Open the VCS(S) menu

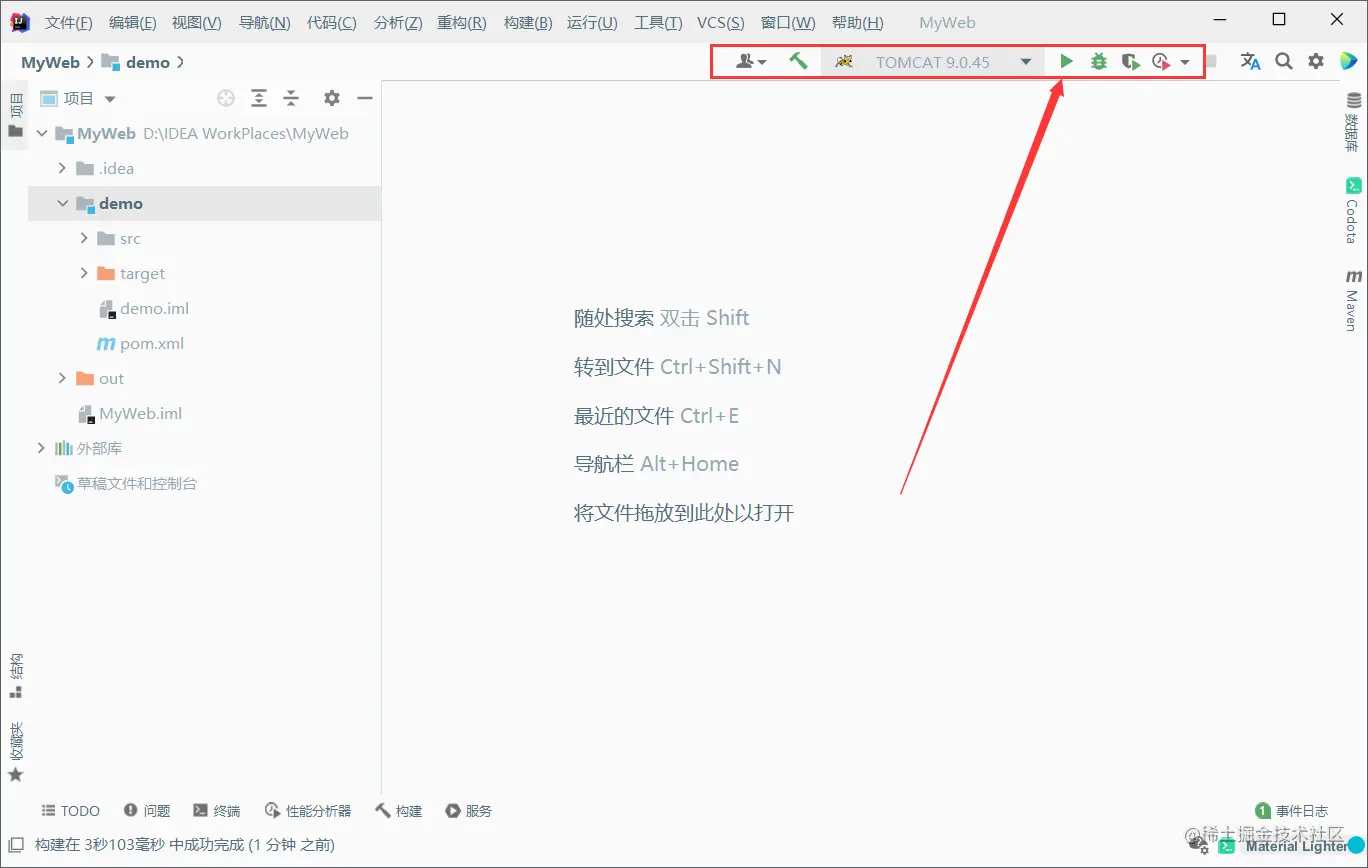point(720,22)
